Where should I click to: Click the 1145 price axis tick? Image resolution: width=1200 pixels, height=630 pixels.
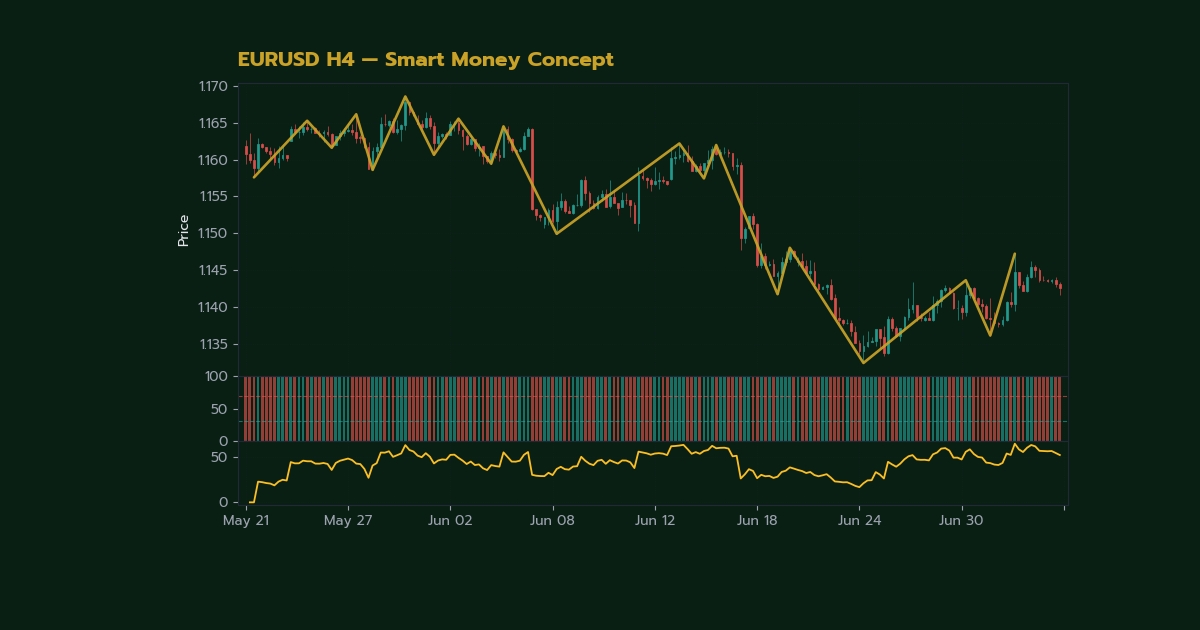213,270
